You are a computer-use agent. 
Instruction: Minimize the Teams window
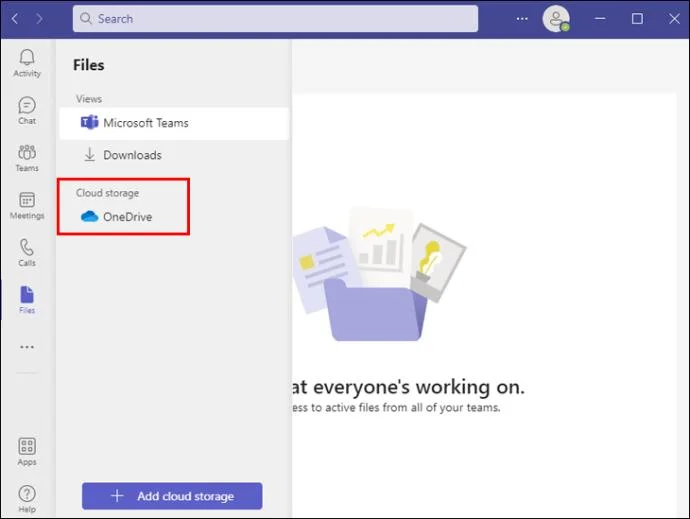click(600, 18)
